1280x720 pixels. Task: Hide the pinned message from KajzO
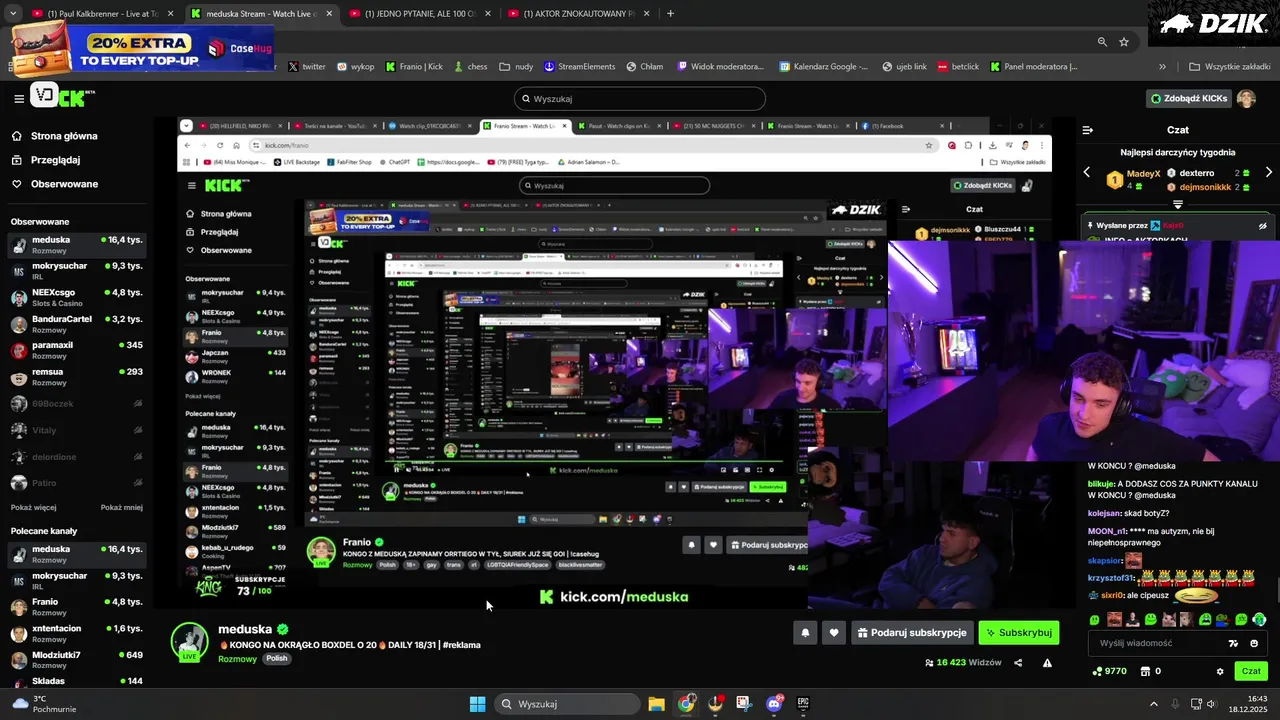tap(1263, 226)
